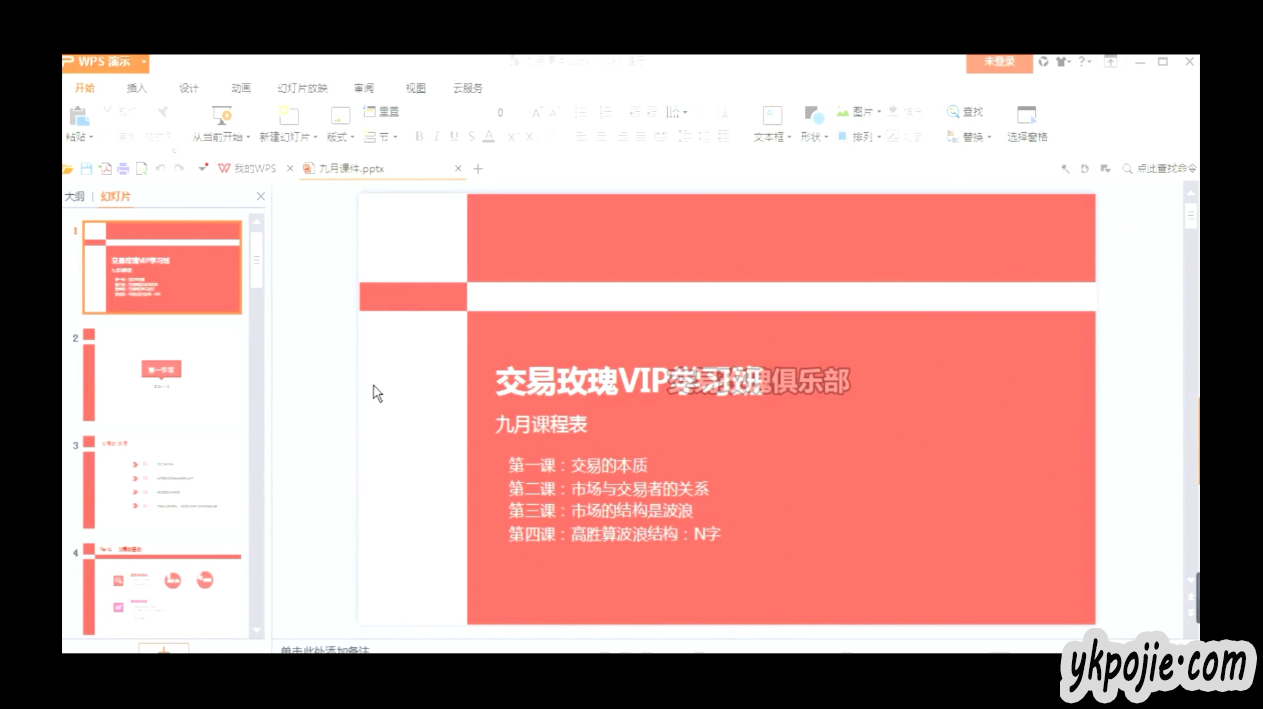Click the Paste clipboard icon
This screenshot has height=709, width=1263.
pos(78,115)
